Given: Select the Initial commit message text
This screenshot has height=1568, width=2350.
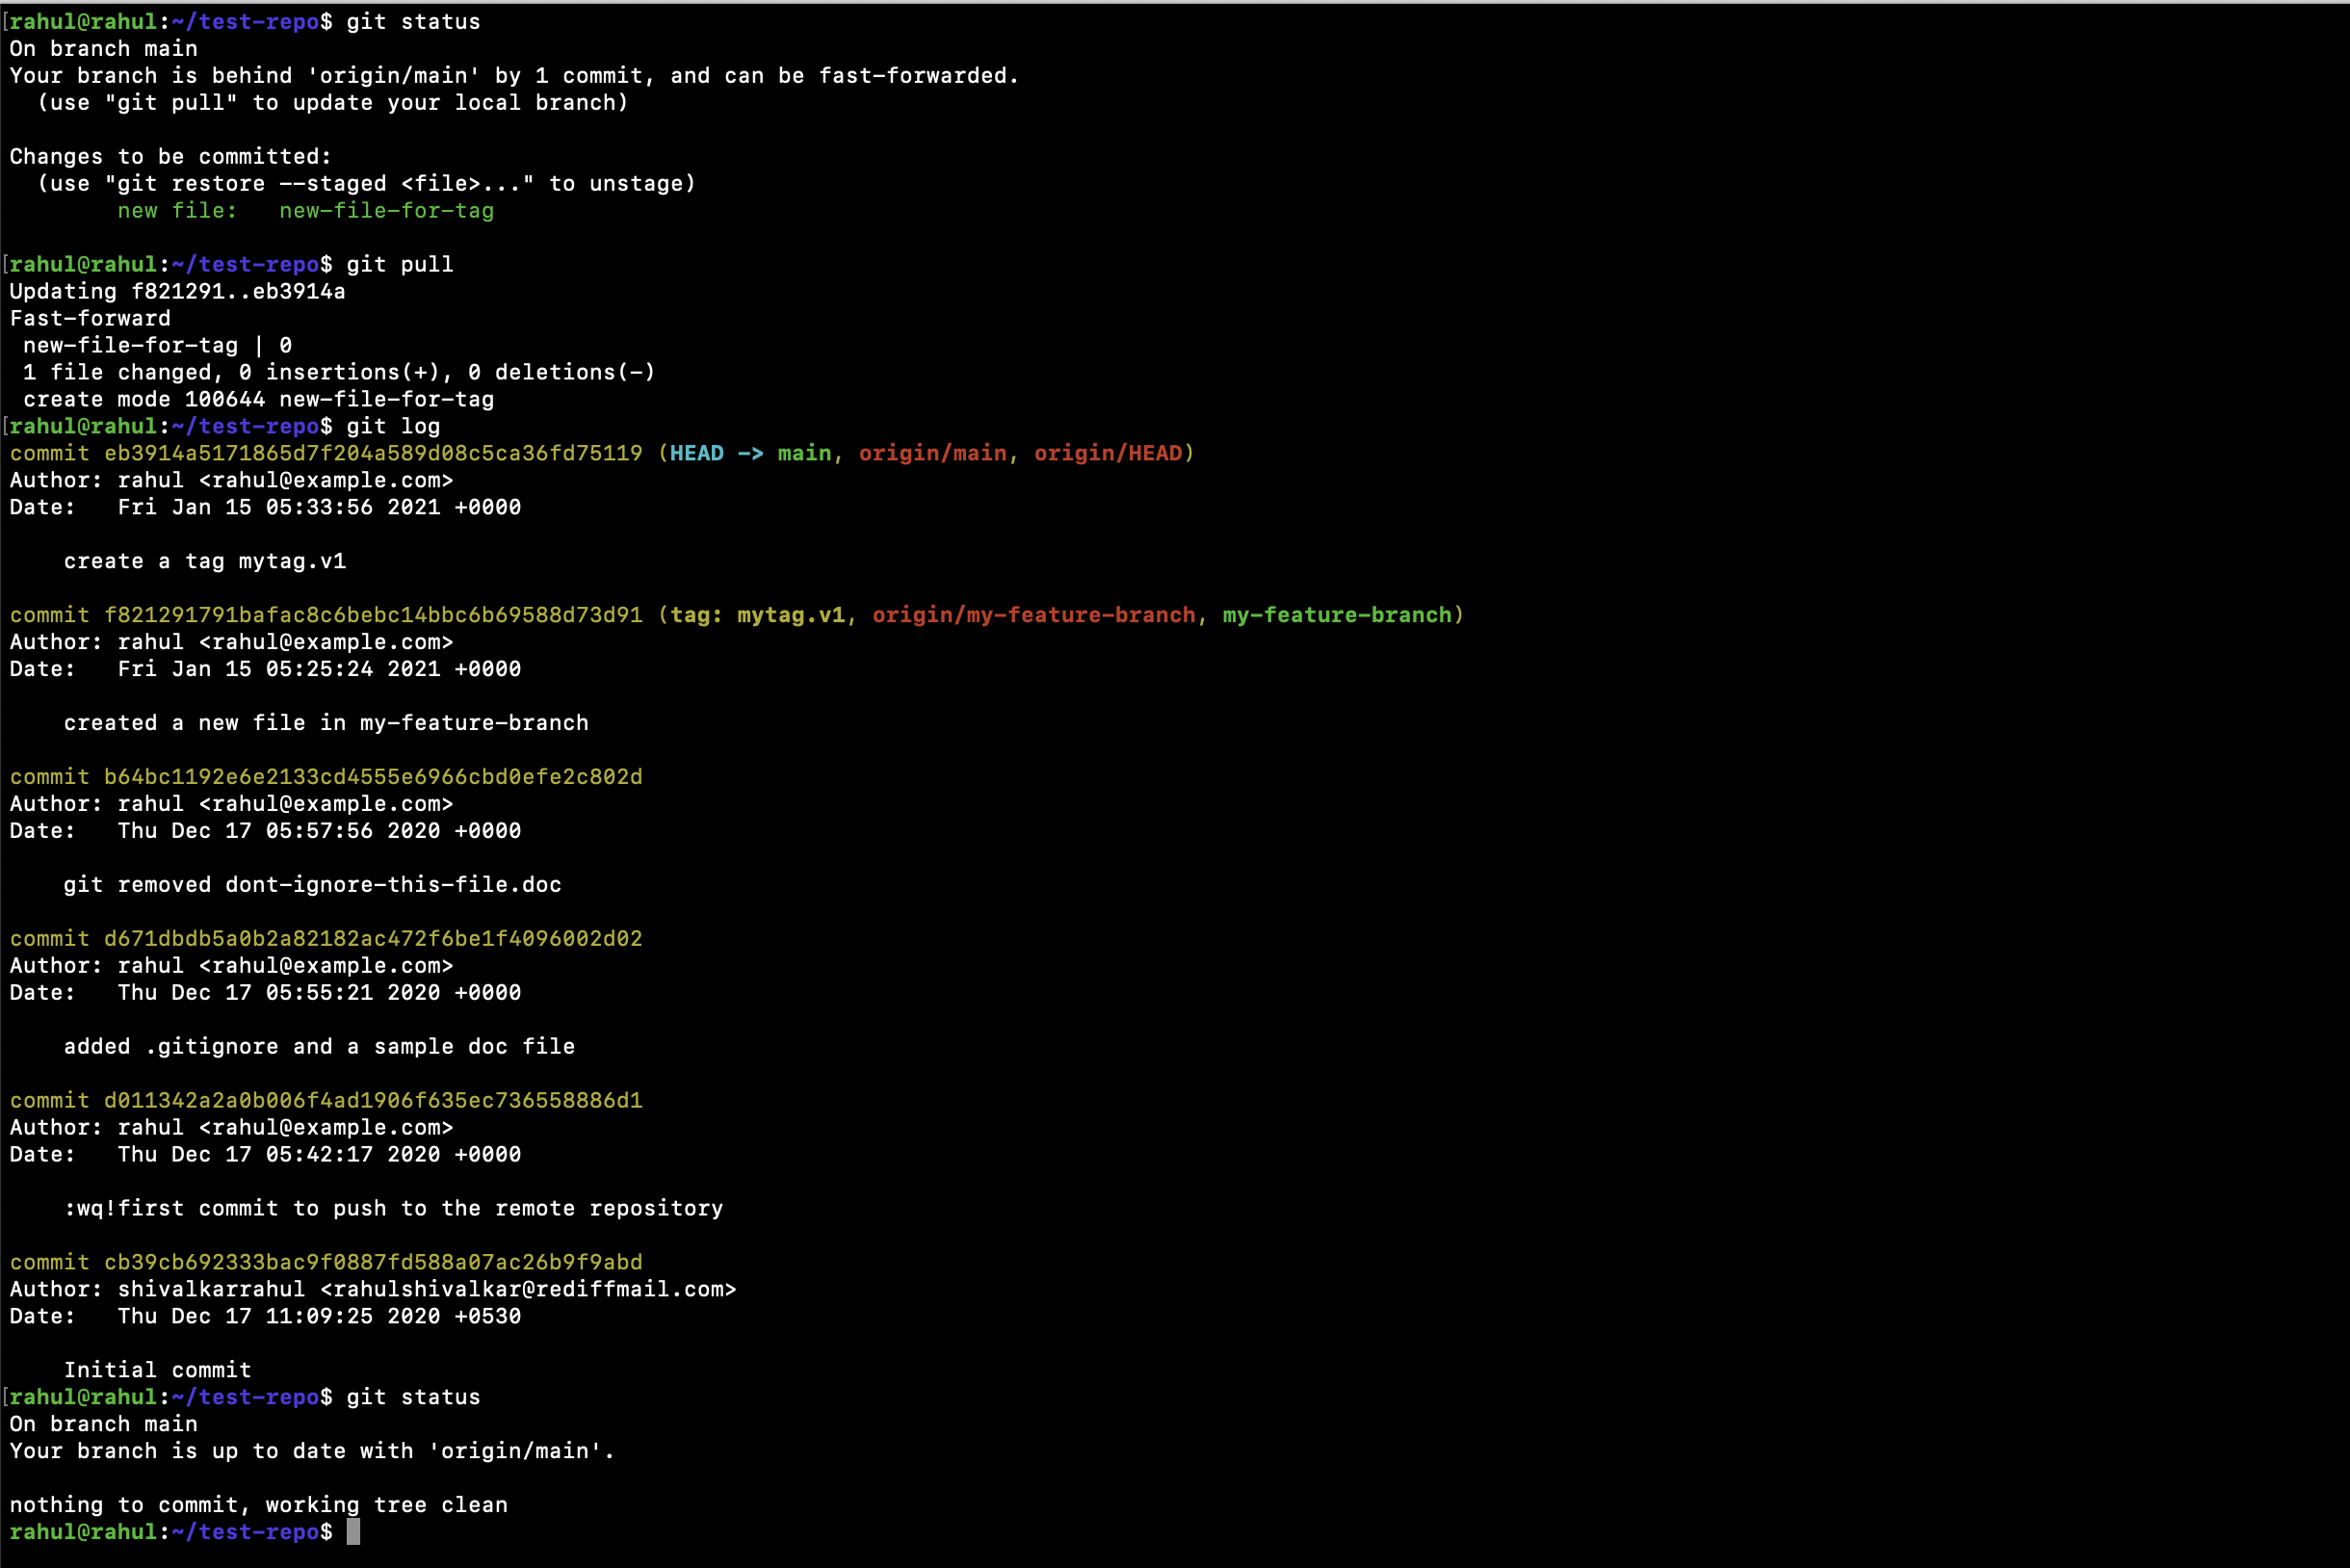Looking at the screenshot, I should point(158,1369).
